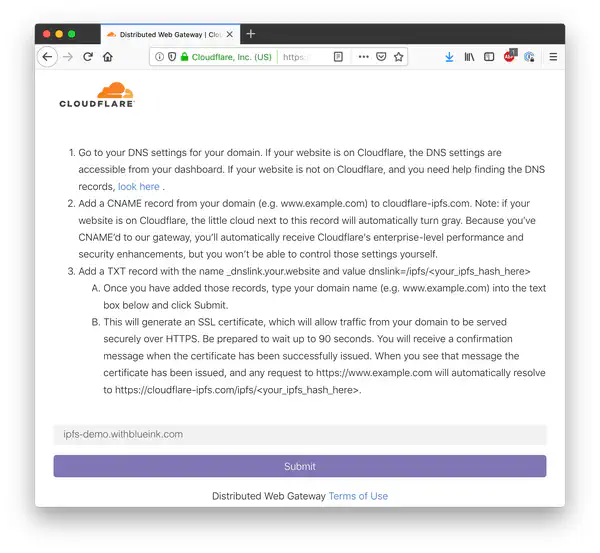Bookmark this page with the star icon
Screen dimensions: 600x553
pyautogui.click(x=399, y=57)
